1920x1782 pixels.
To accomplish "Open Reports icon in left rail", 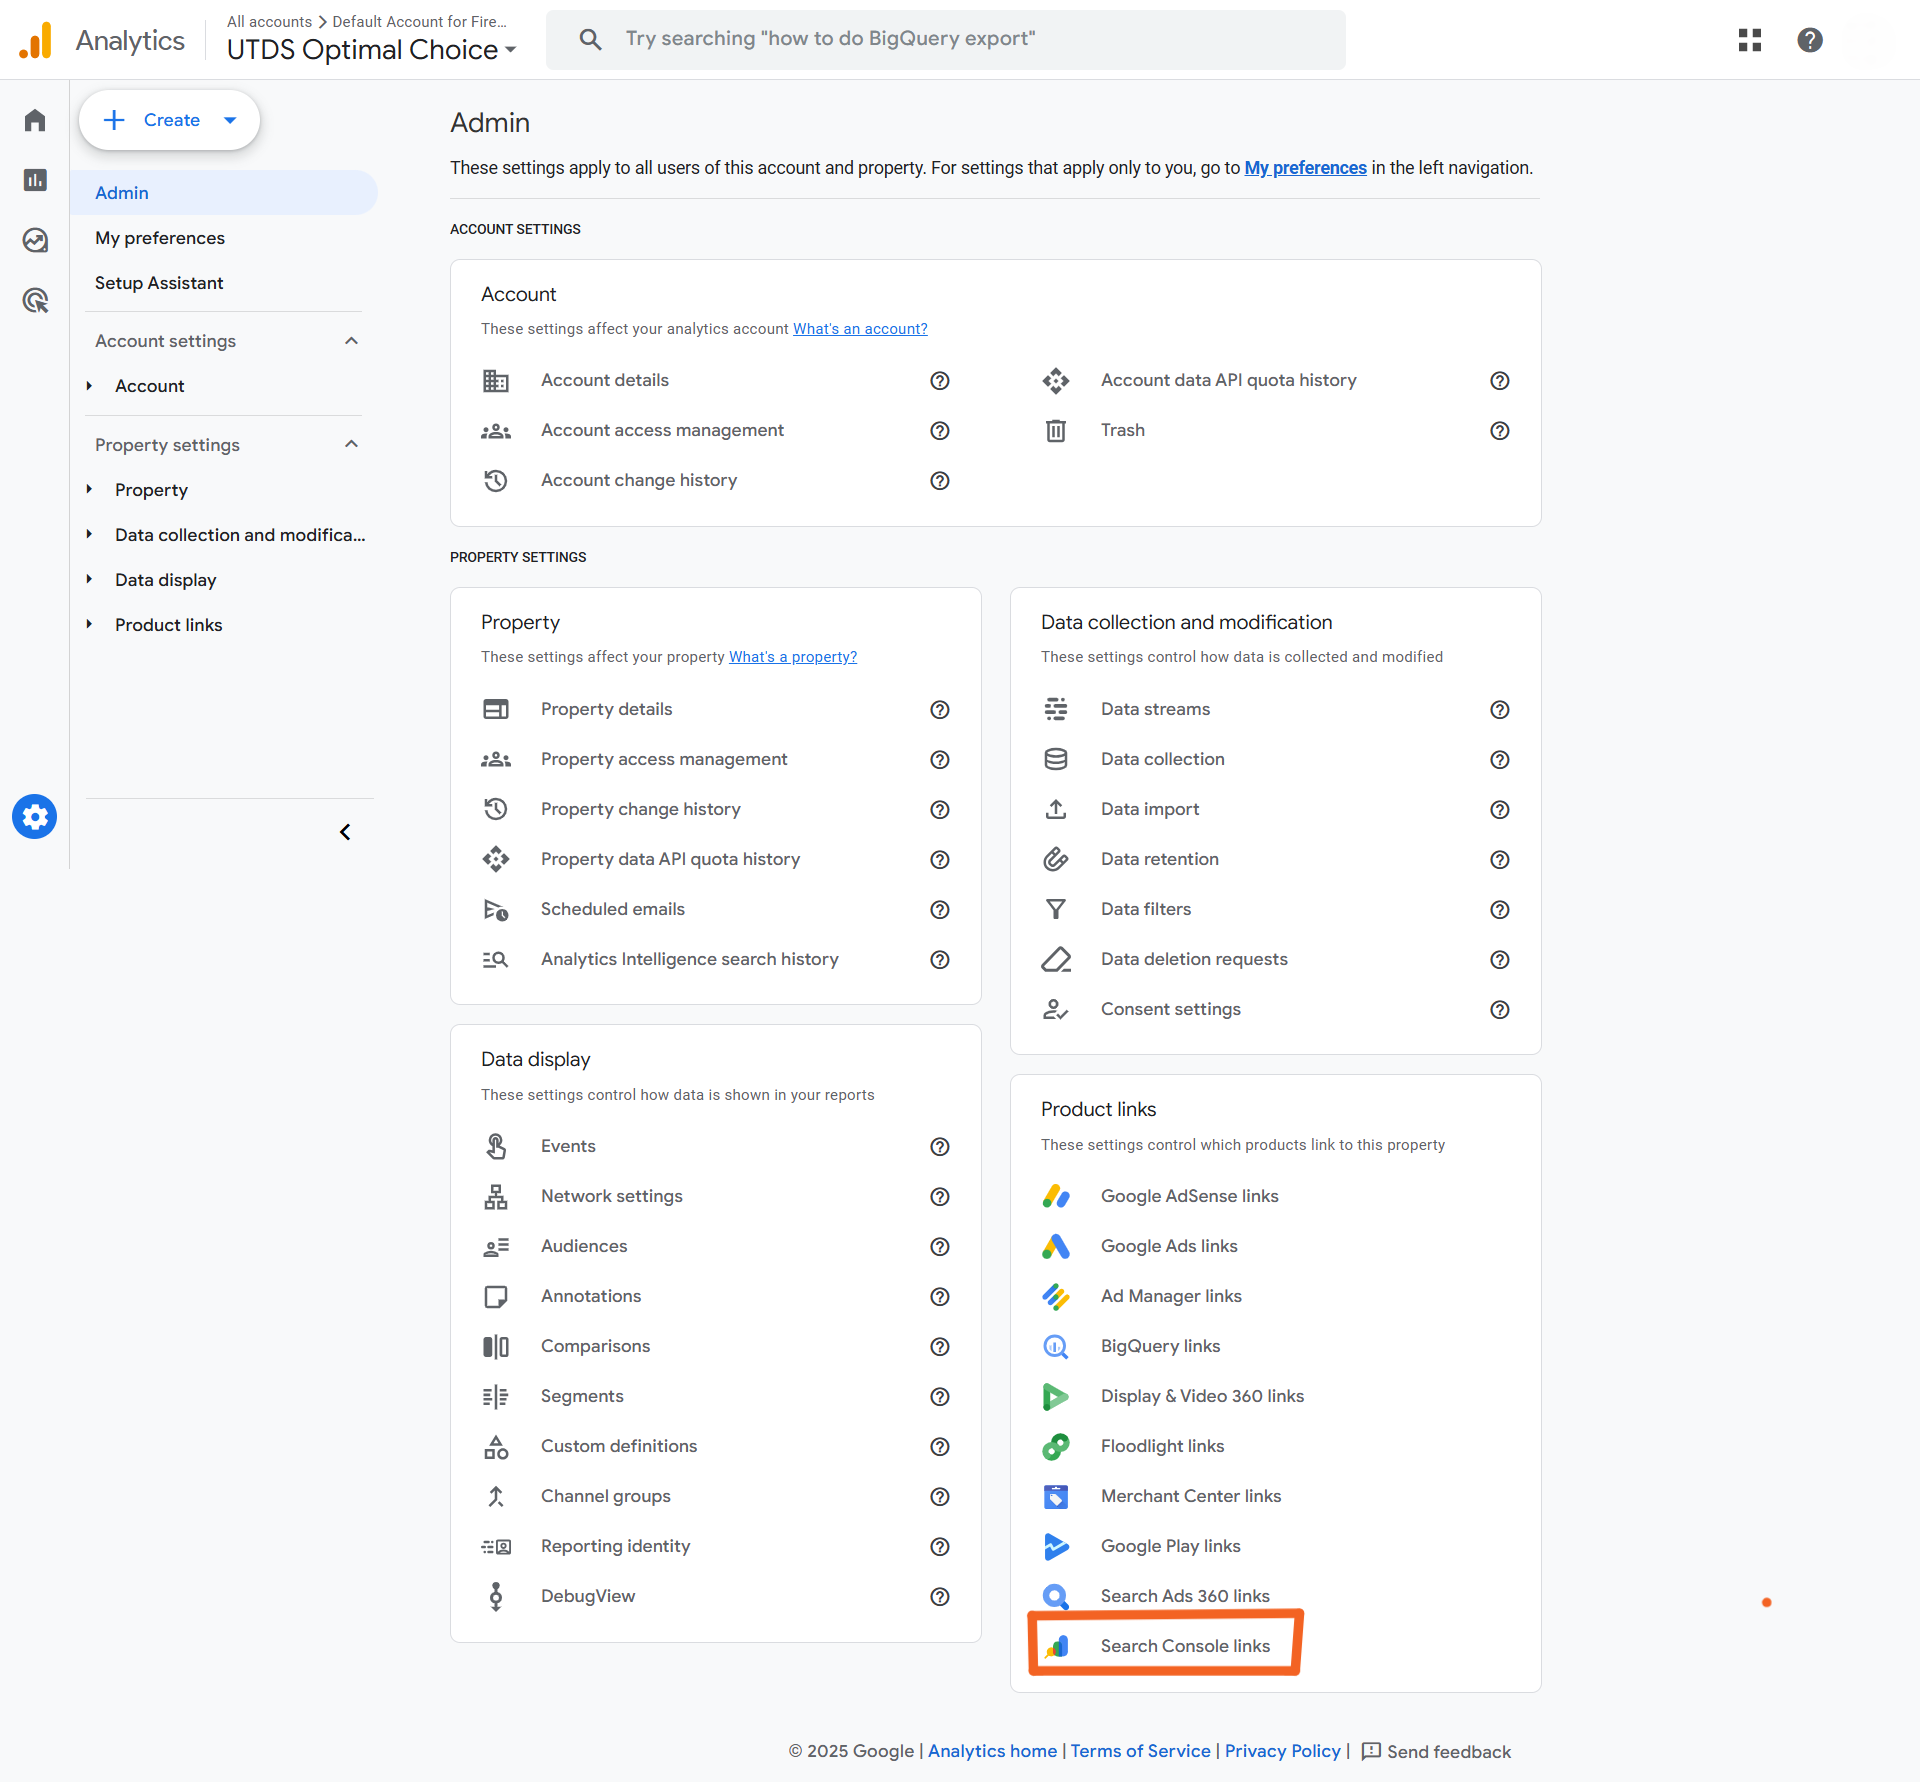I will coord(35,180).
